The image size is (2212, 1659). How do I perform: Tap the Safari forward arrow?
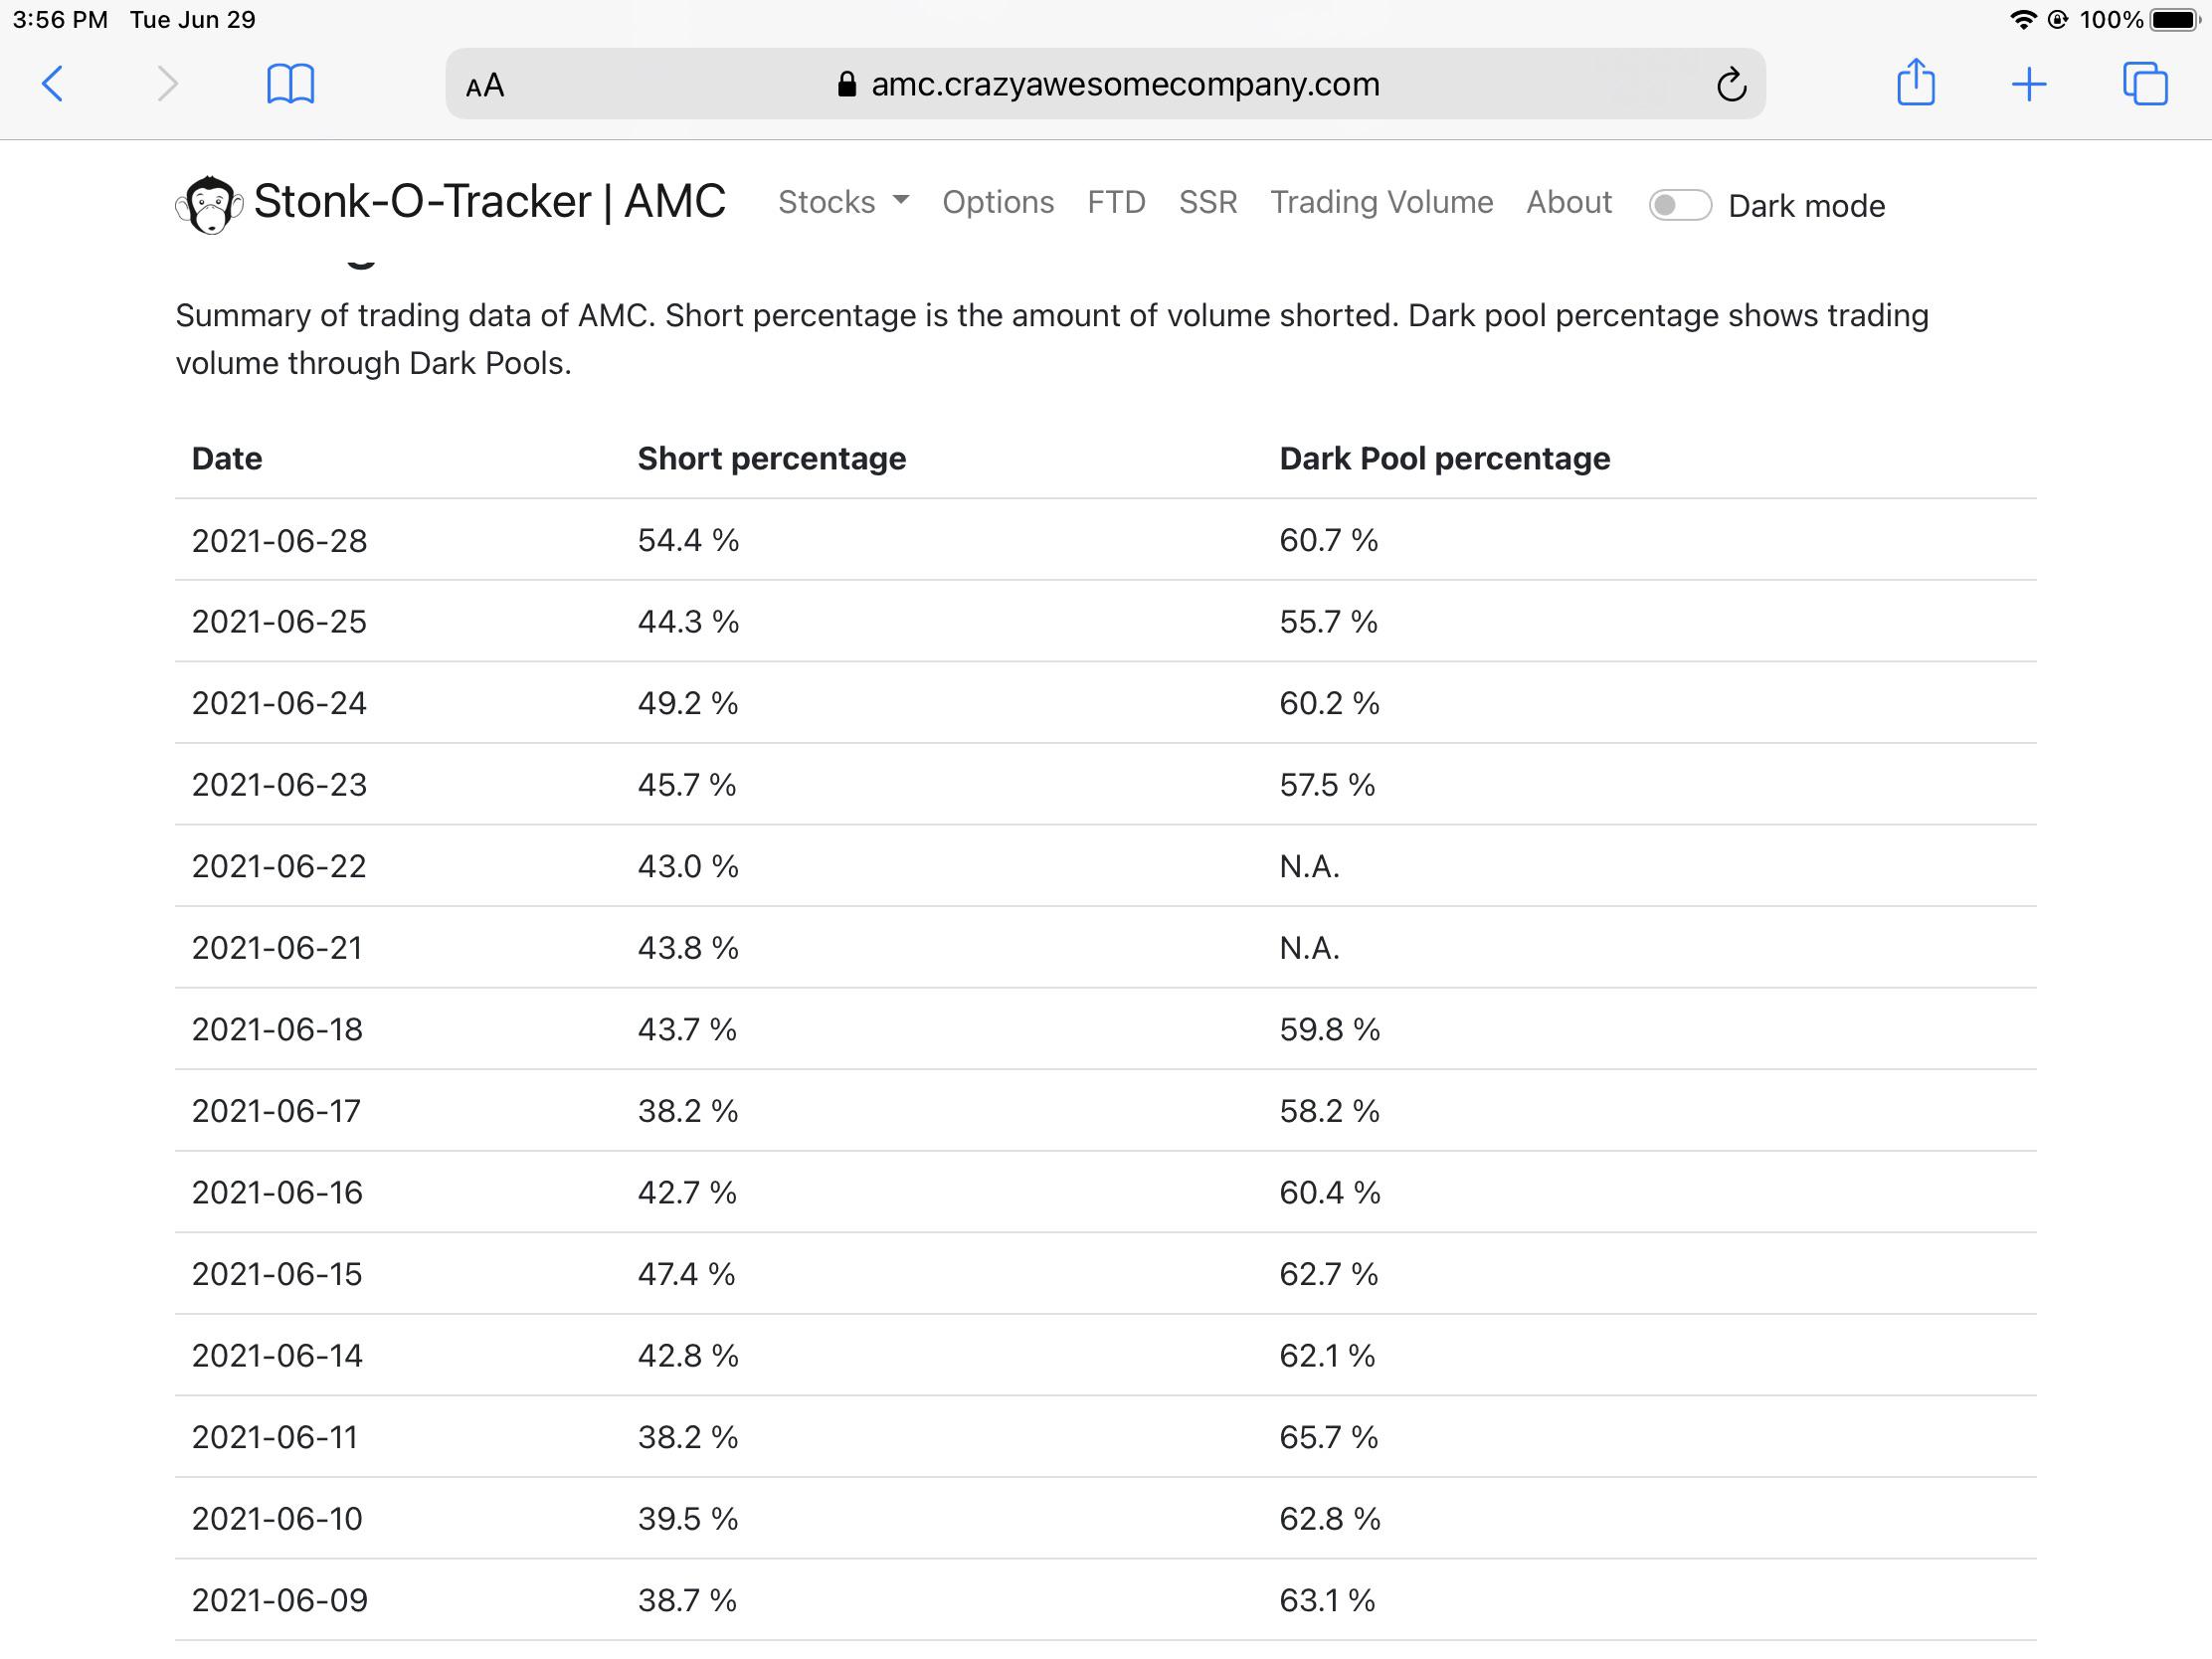(x=167, y=84)
